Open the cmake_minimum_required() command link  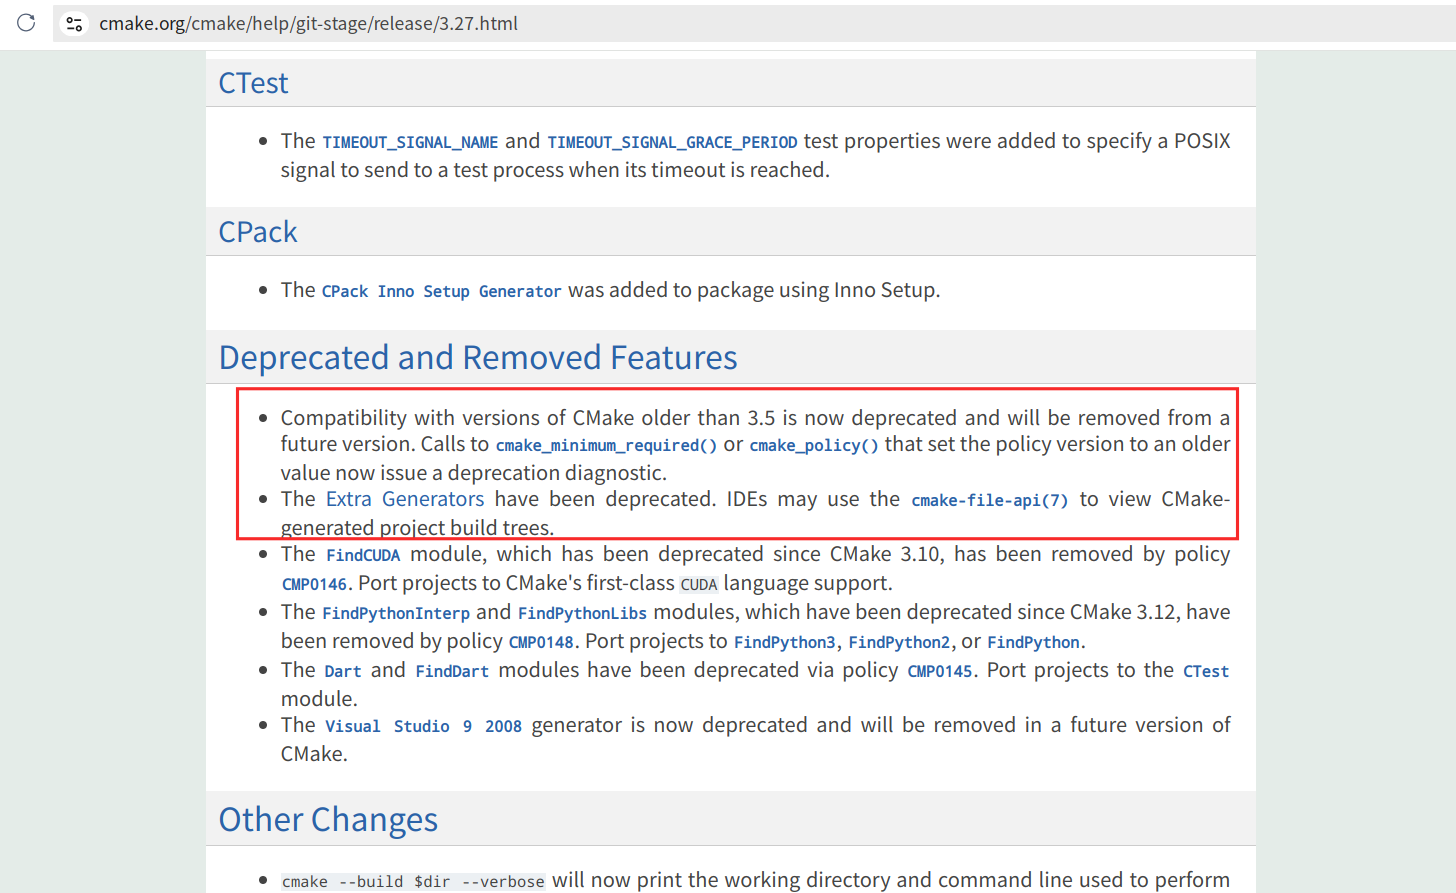[x=606, y=445]
